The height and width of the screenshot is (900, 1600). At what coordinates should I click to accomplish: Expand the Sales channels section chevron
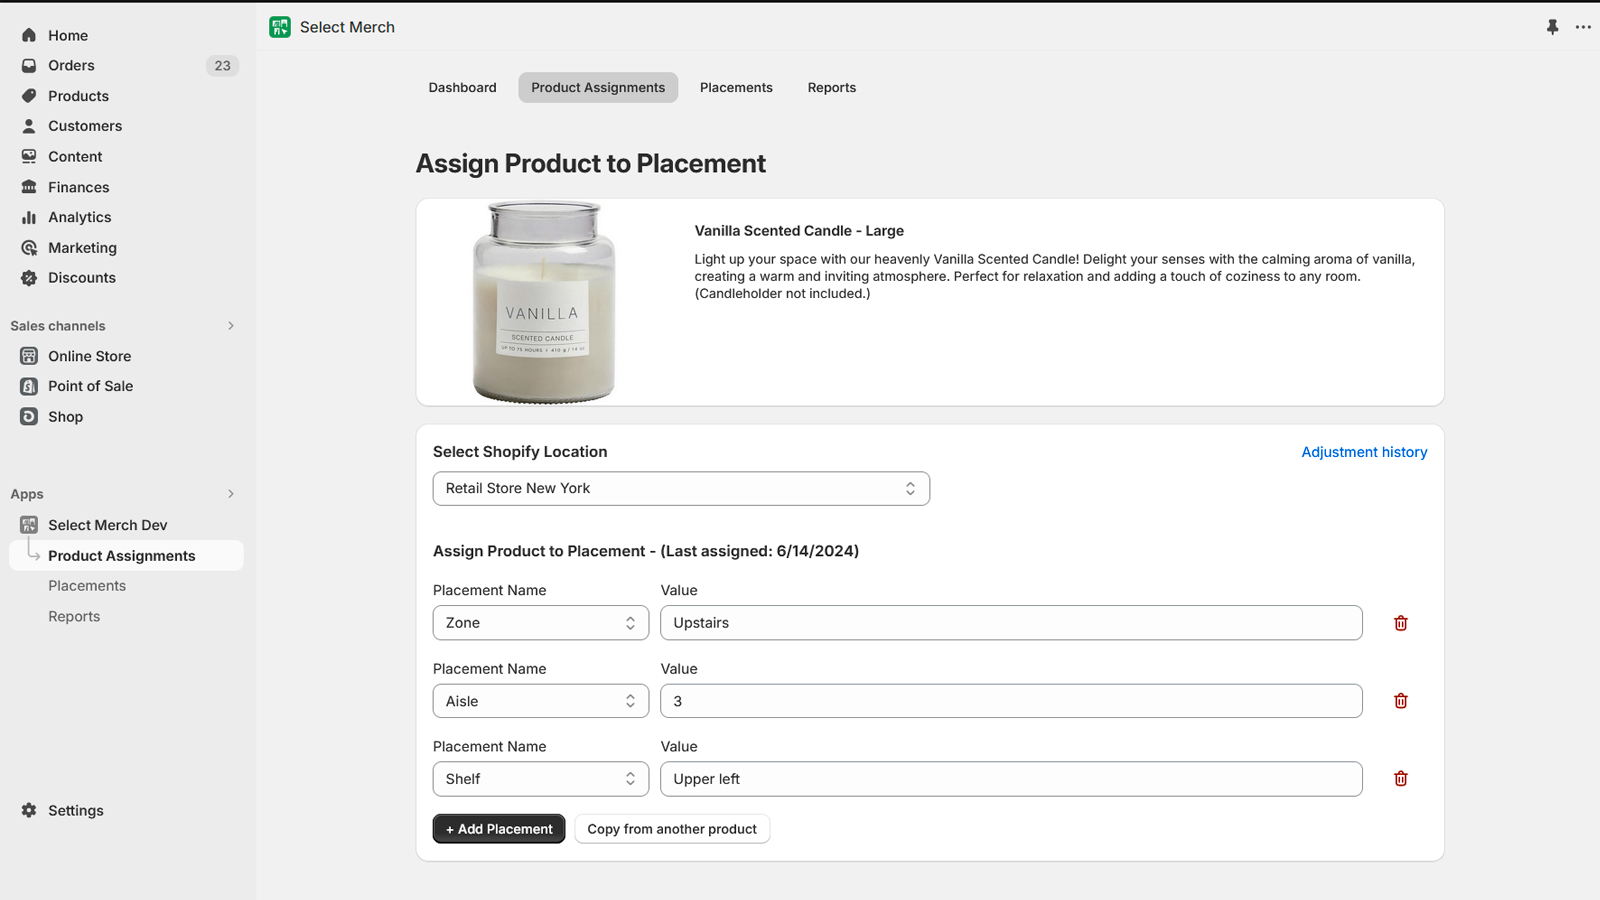[231, 326]
